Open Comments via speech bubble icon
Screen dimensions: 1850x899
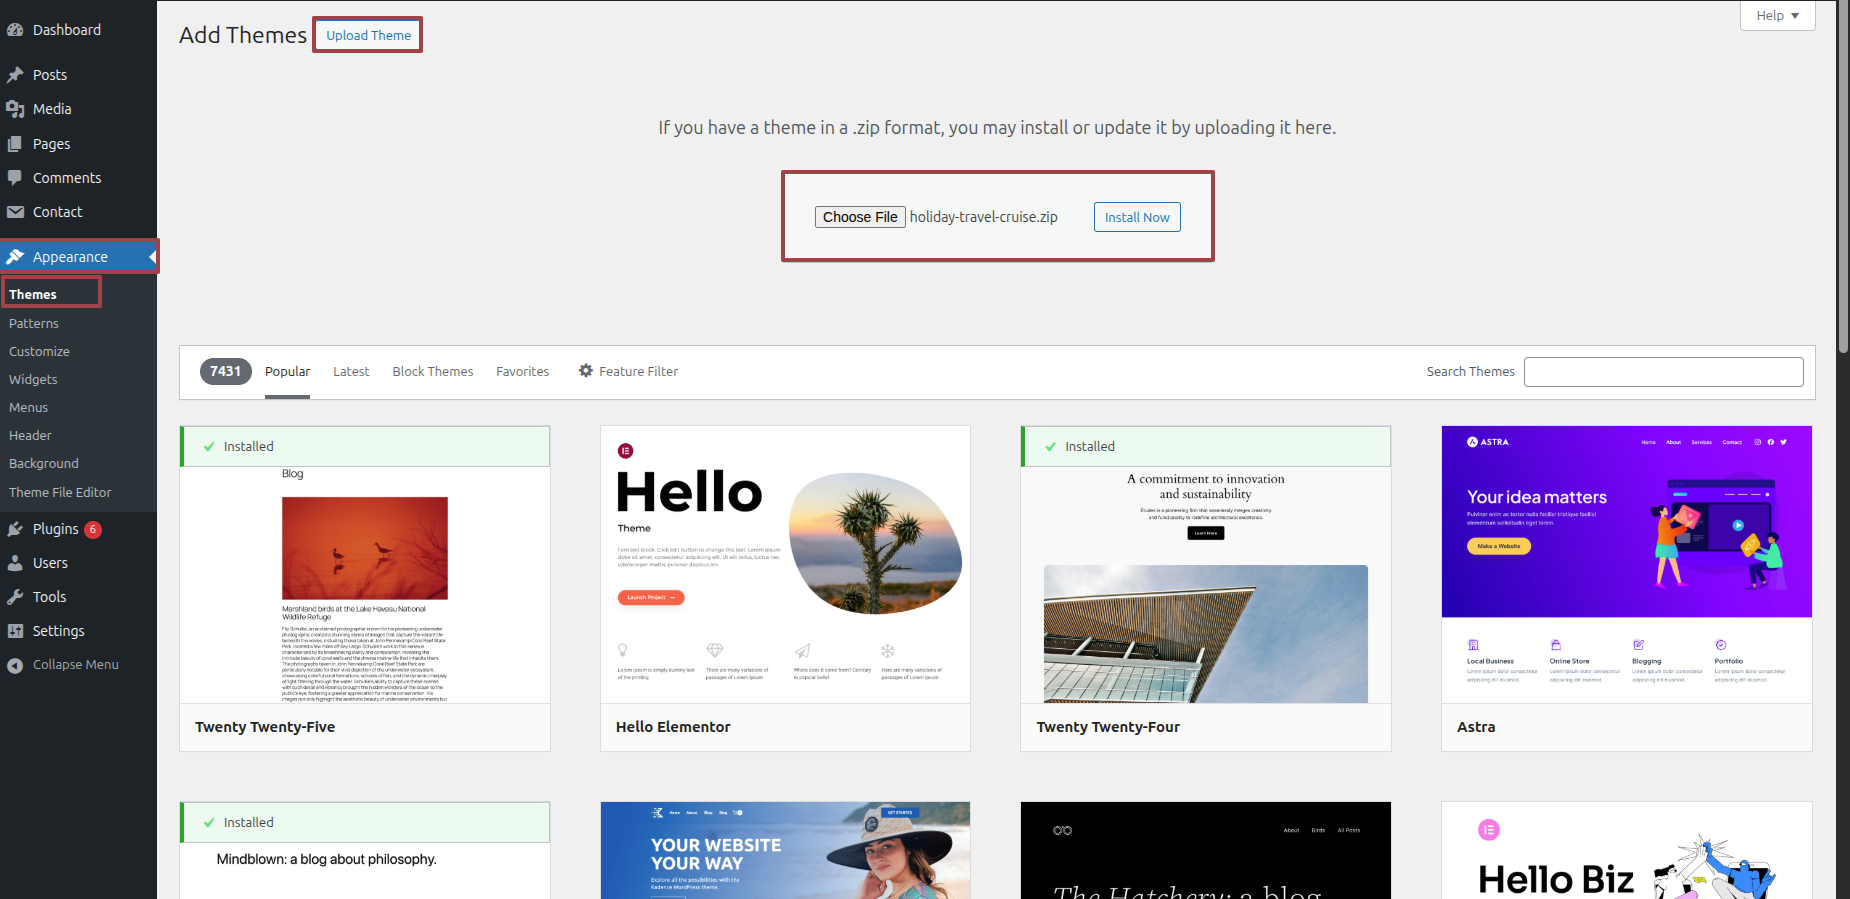click(15, 178)
